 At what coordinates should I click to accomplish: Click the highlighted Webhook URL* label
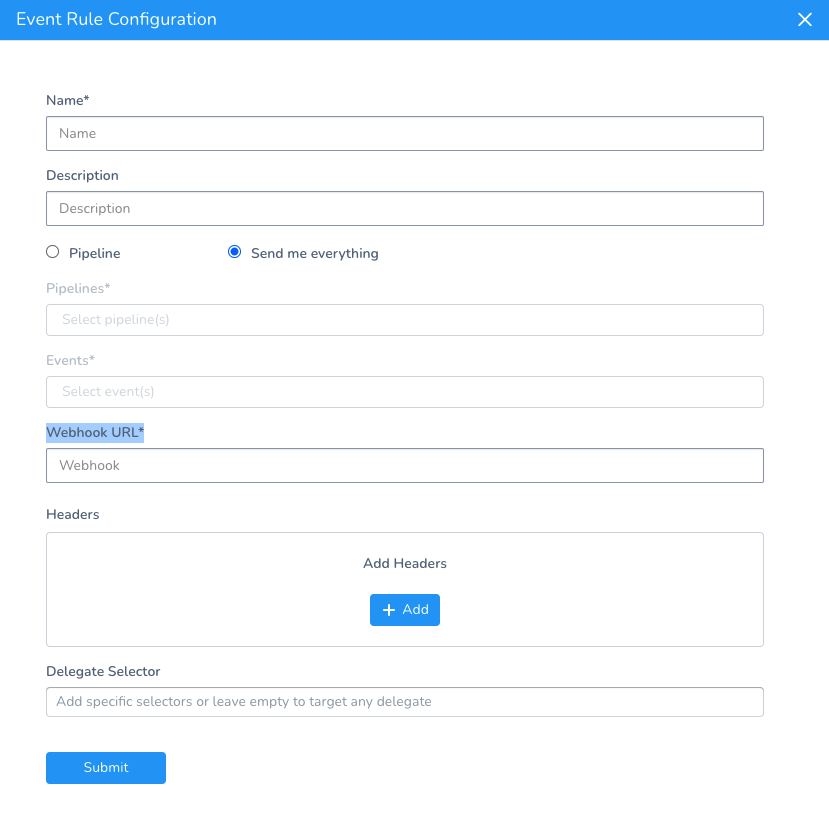(95, 432)
